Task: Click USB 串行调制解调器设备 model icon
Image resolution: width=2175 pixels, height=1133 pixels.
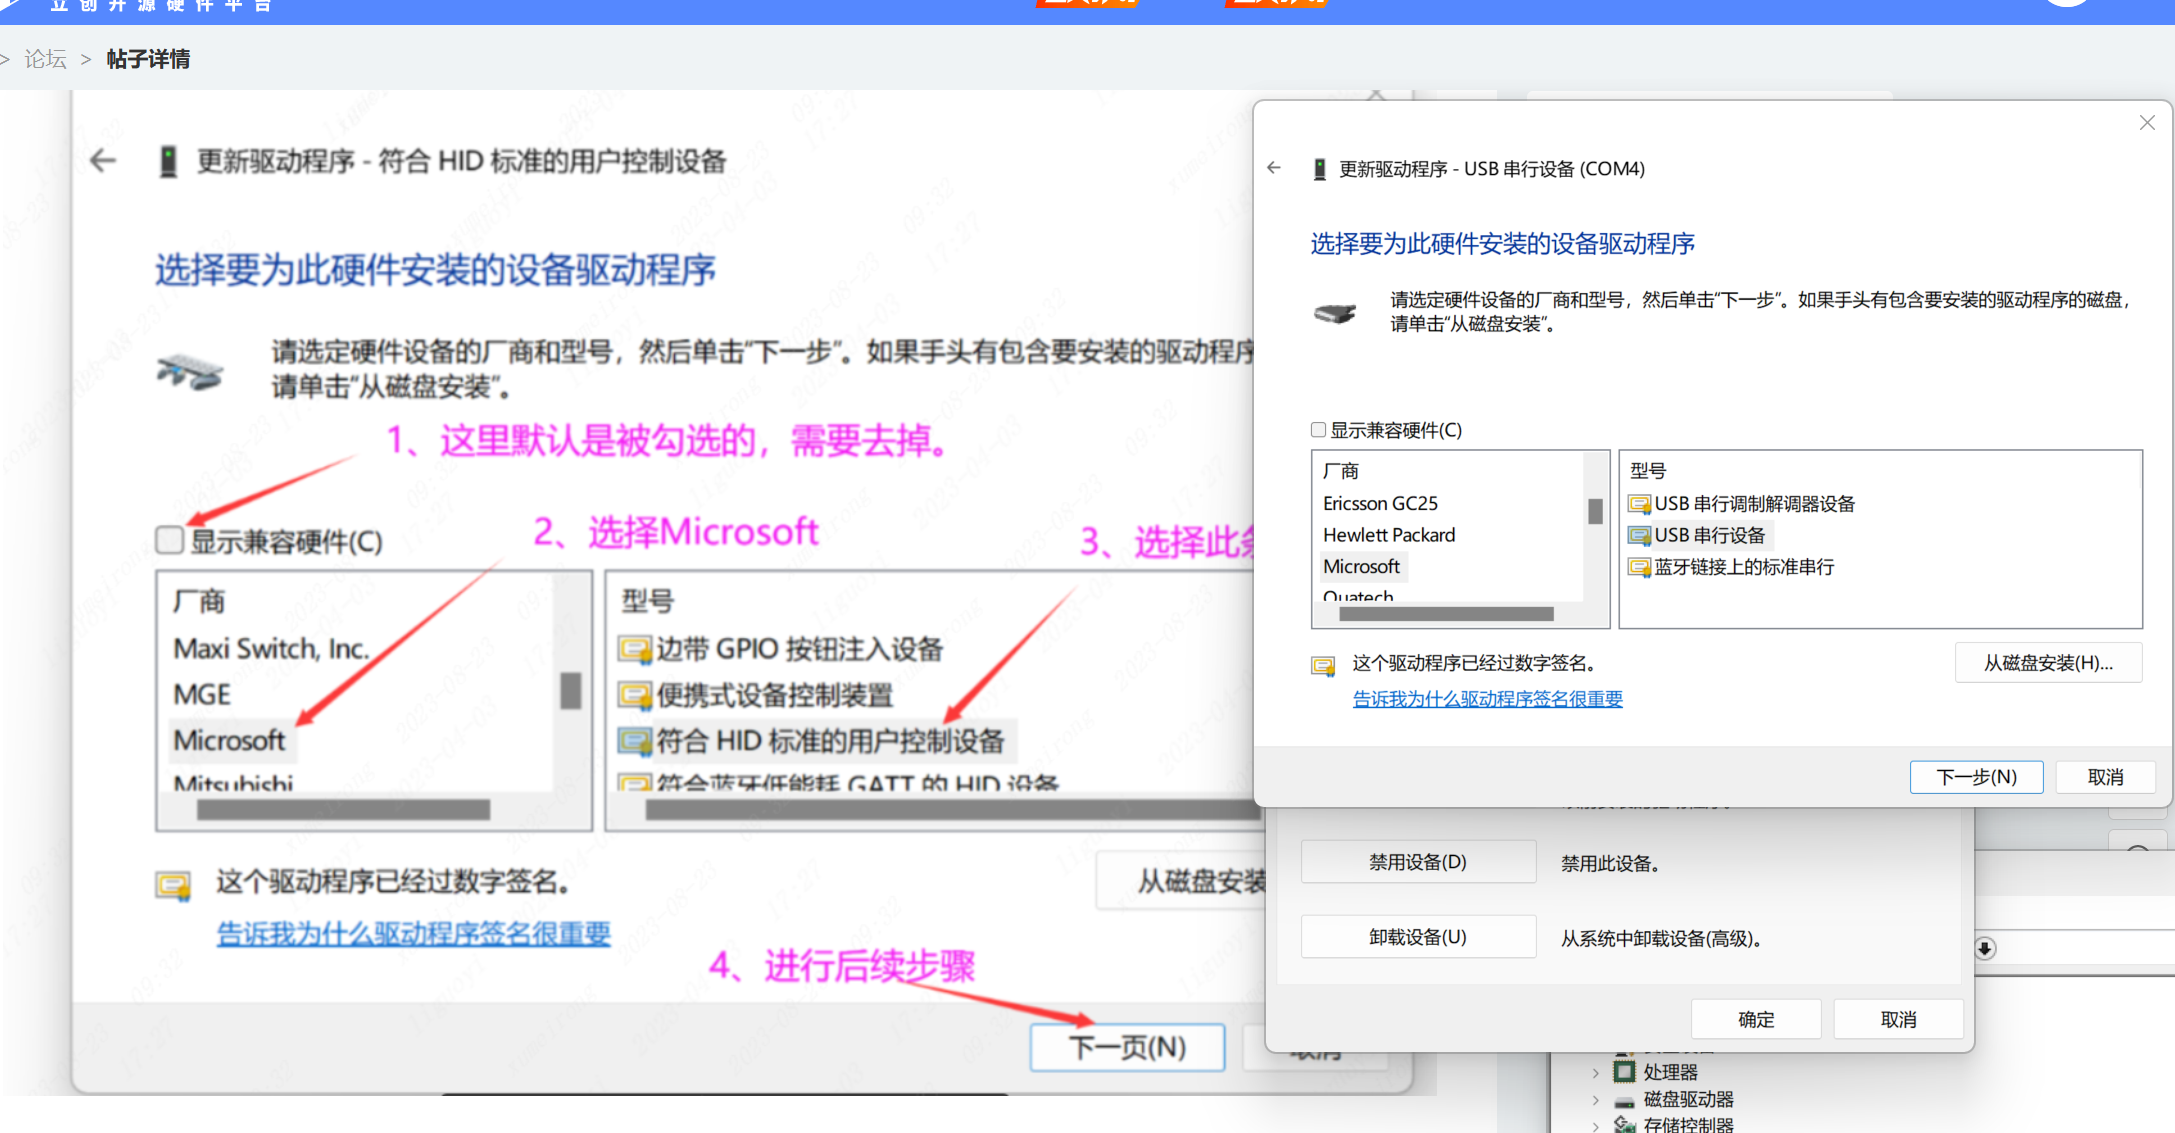Action: pos(1639,504)
